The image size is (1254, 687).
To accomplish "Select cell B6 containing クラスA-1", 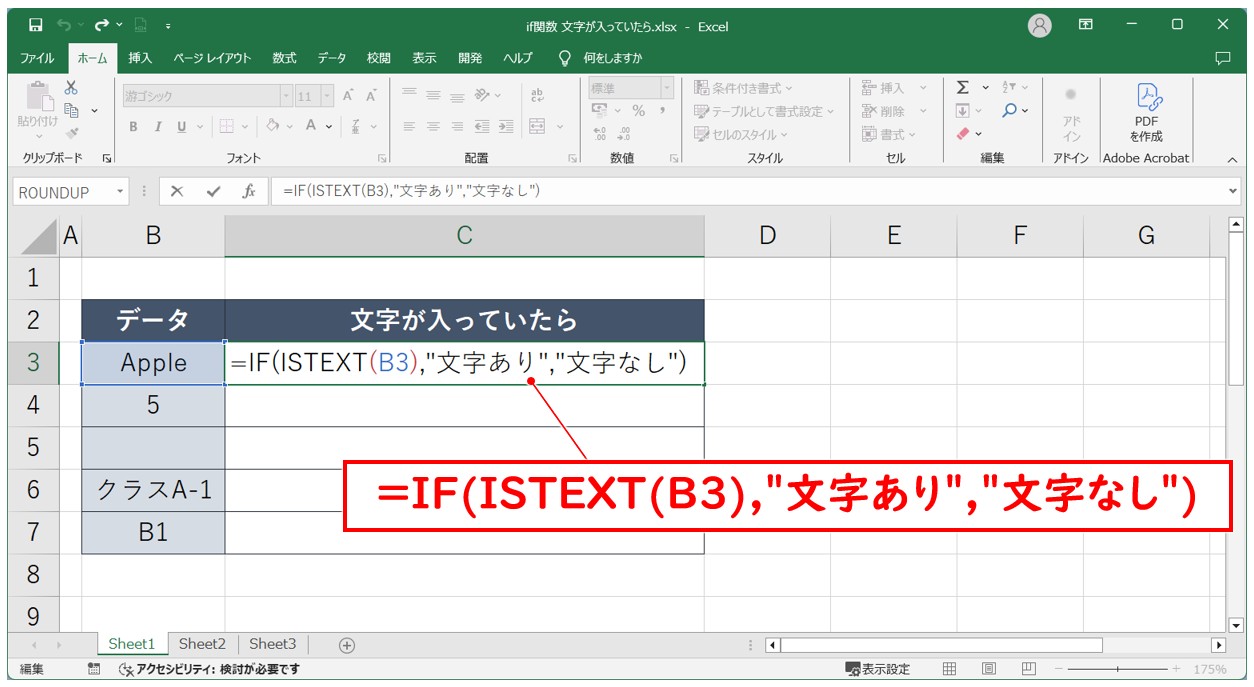I will click(153, 490).
